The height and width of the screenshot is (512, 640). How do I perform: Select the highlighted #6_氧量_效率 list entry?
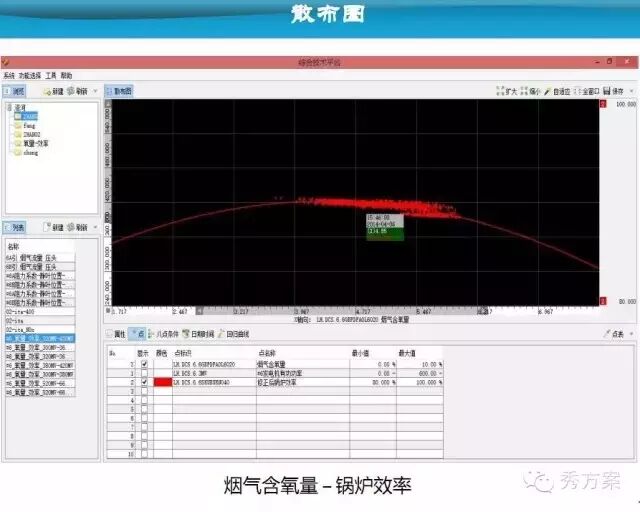tap(40, 338)
